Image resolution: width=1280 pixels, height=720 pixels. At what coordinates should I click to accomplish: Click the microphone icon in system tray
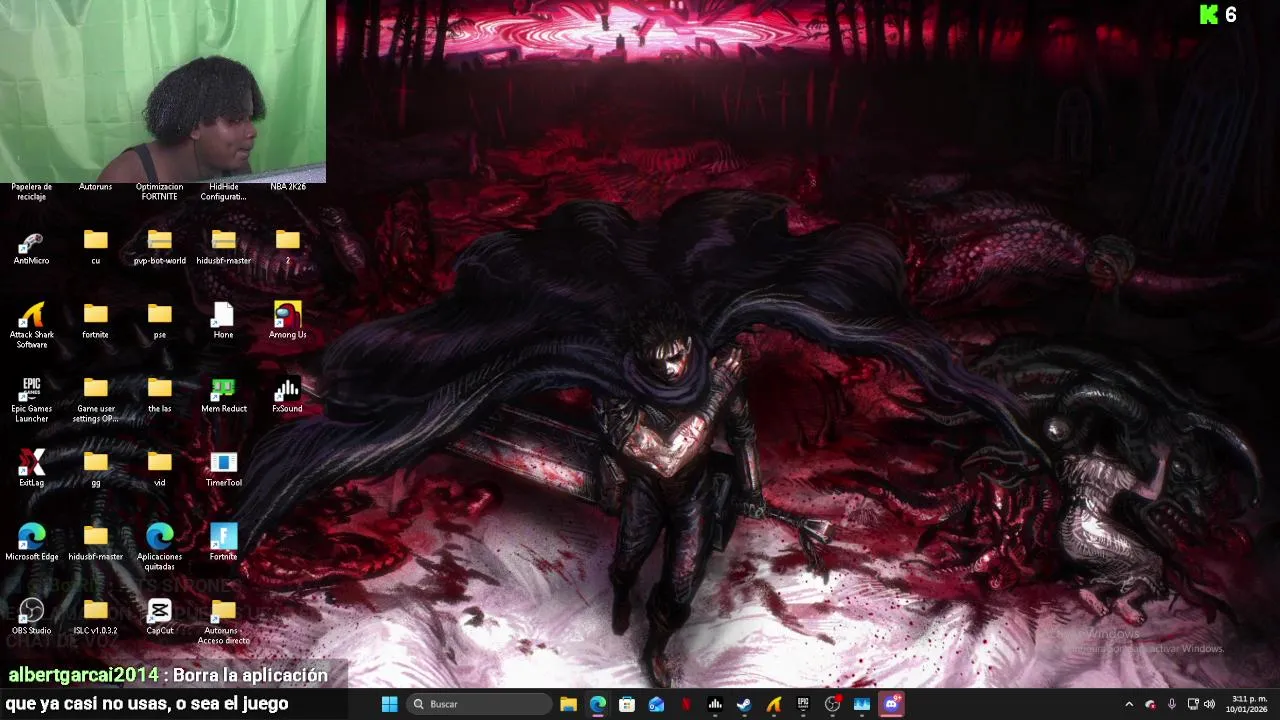[x=1171, y=704]
